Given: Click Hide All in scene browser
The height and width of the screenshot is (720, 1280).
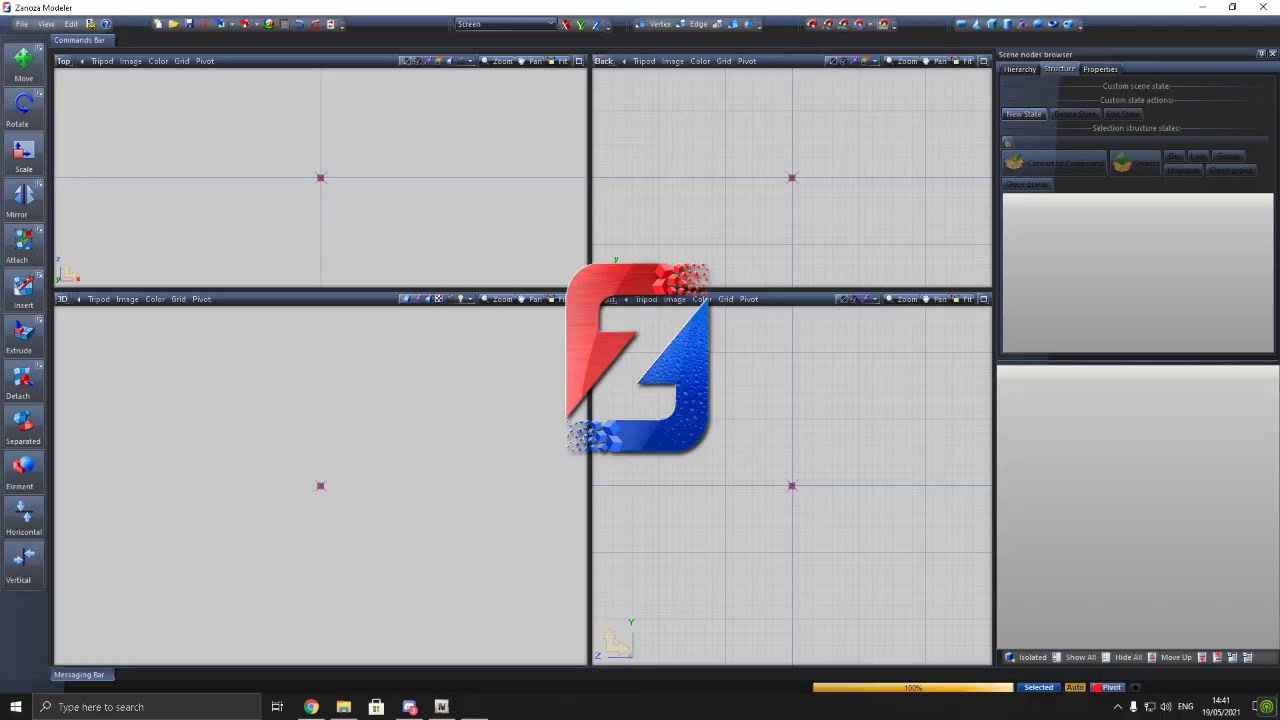Looking at the screenshot, I should coord(1124,657).
